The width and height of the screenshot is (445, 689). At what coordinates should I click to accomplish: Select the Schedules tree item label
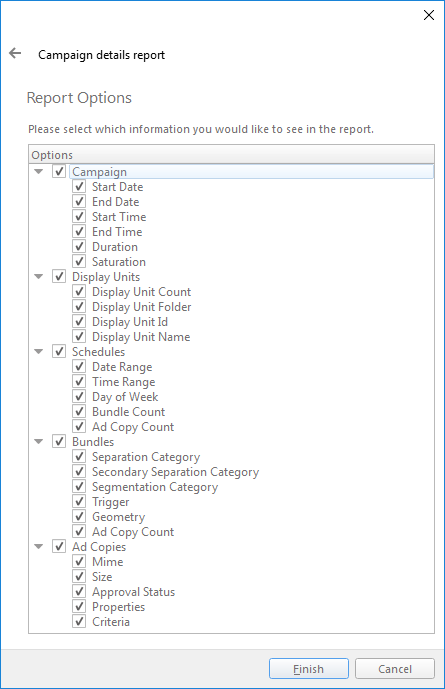click(98, 352)
